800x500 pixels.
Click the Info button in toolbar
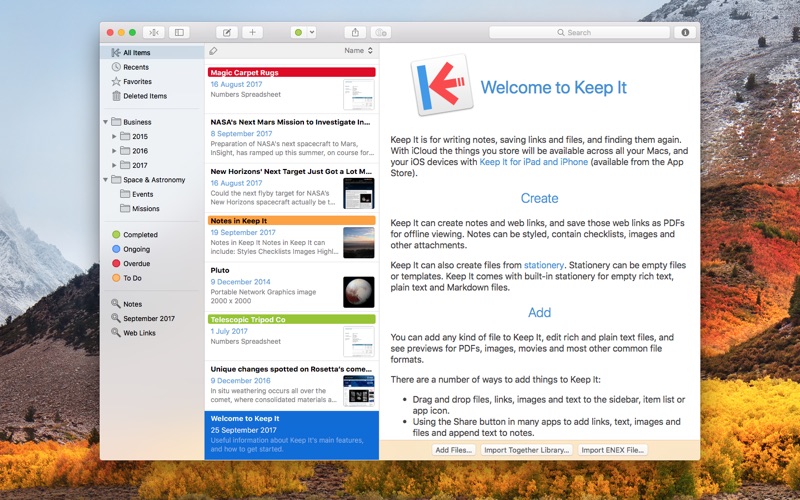click(685, 32)
